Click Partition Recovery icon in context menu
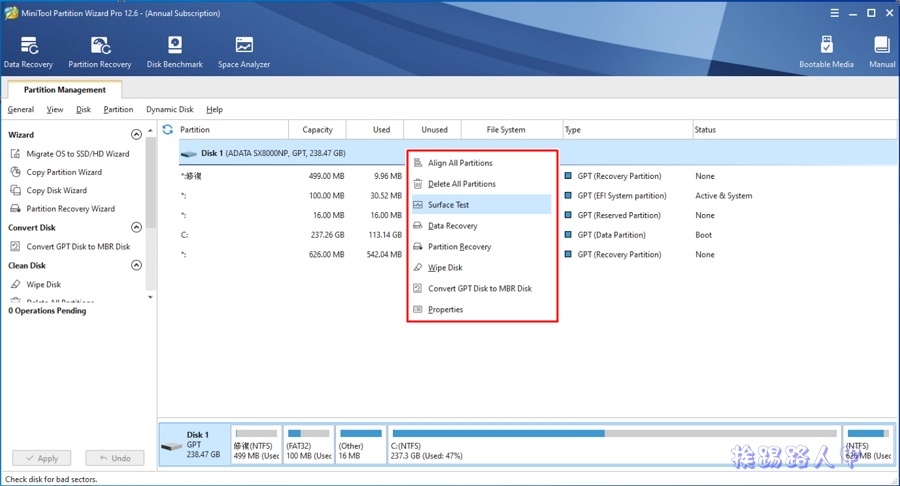Screen dimensions: 900x486 [418, 247]
